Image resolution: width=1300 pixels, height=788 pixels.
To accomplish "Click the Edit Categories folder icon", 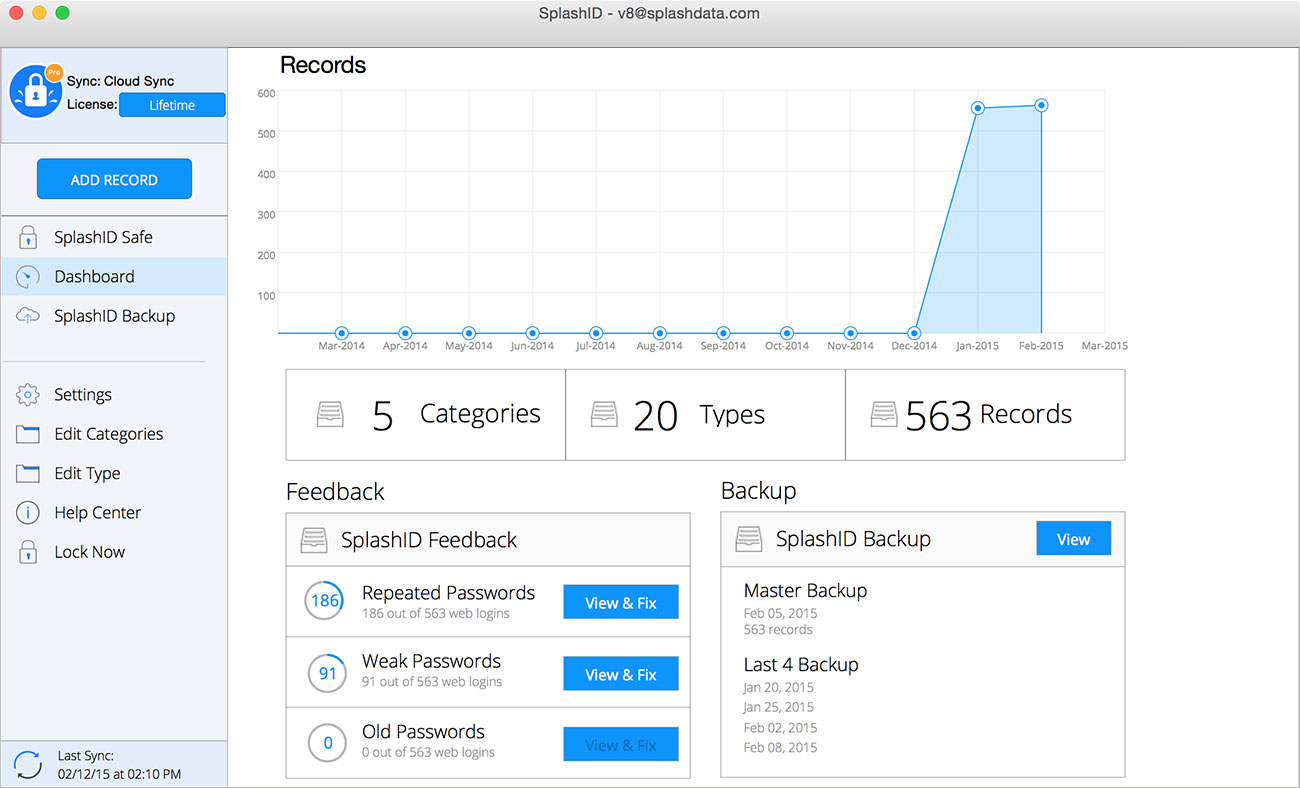I will tap(28, 434).
